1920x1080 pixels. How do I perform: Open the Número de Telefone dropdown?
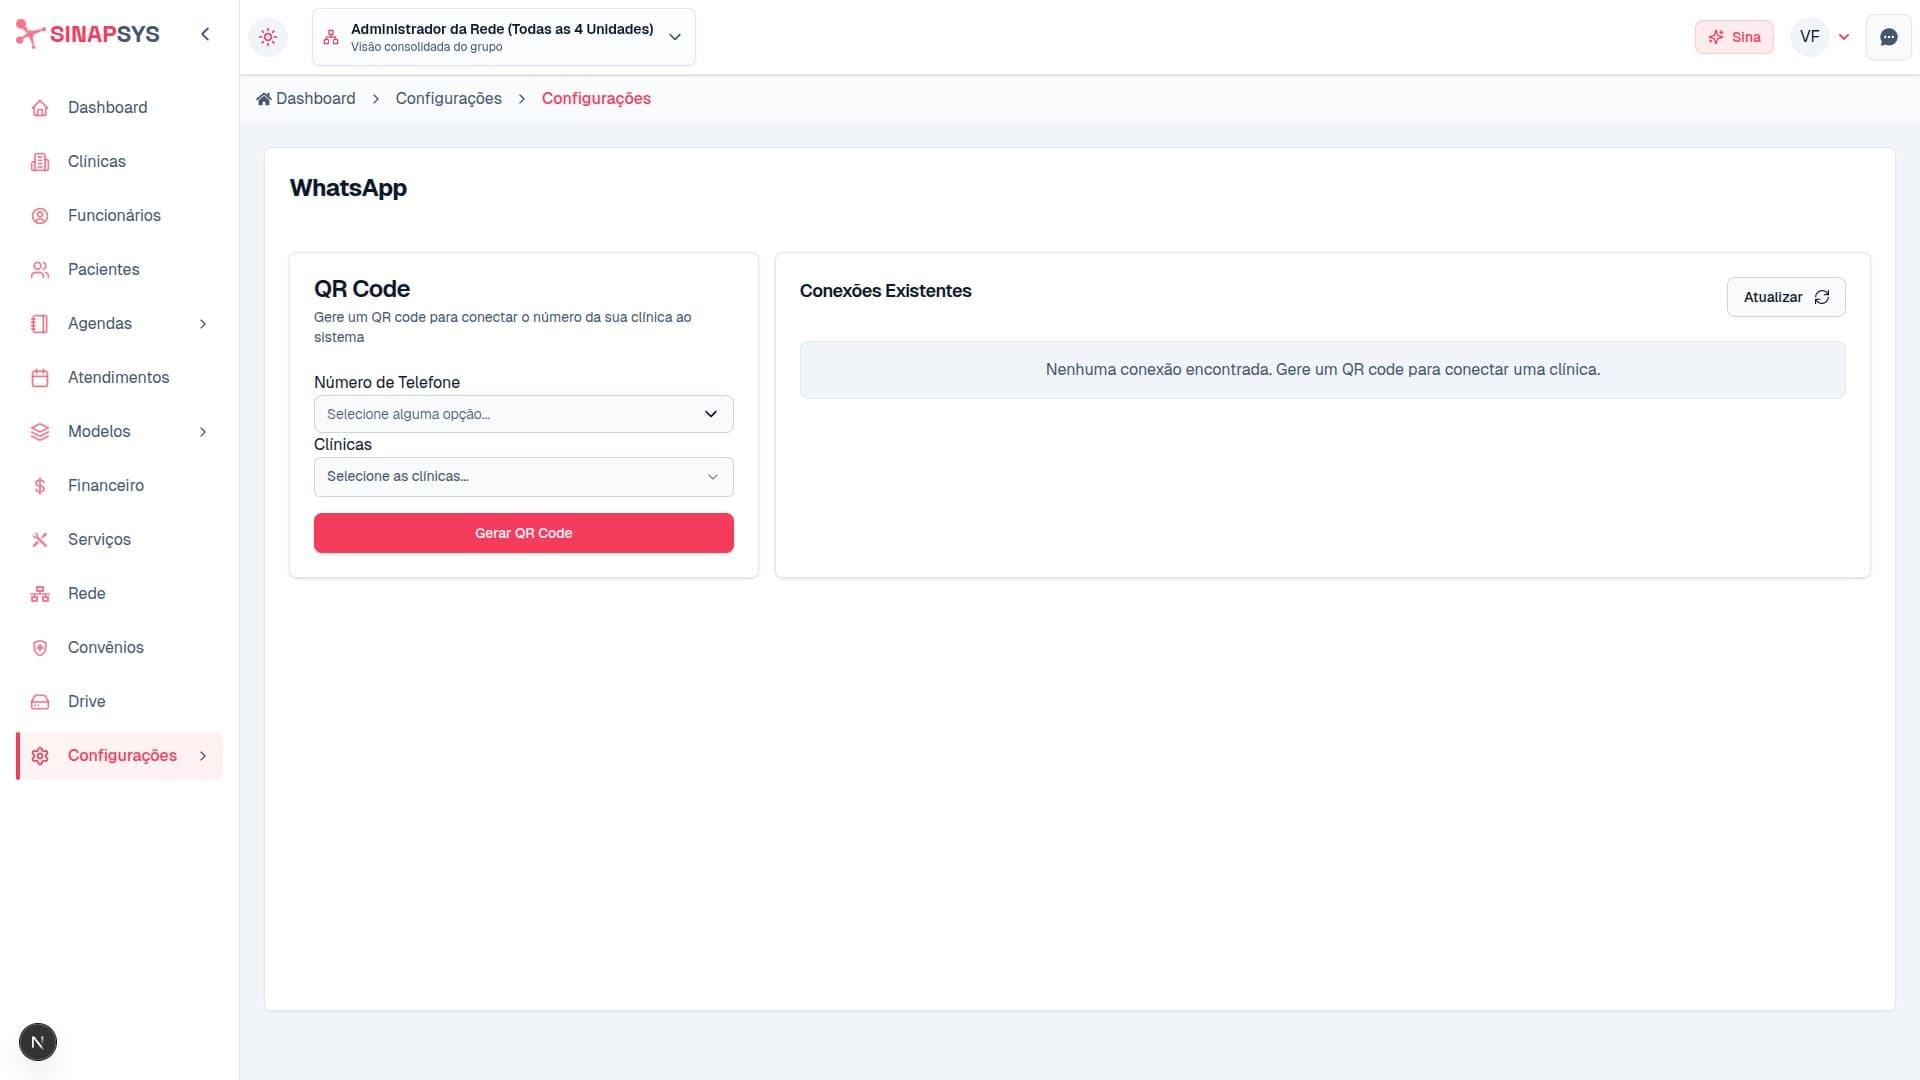coord(523,414)
